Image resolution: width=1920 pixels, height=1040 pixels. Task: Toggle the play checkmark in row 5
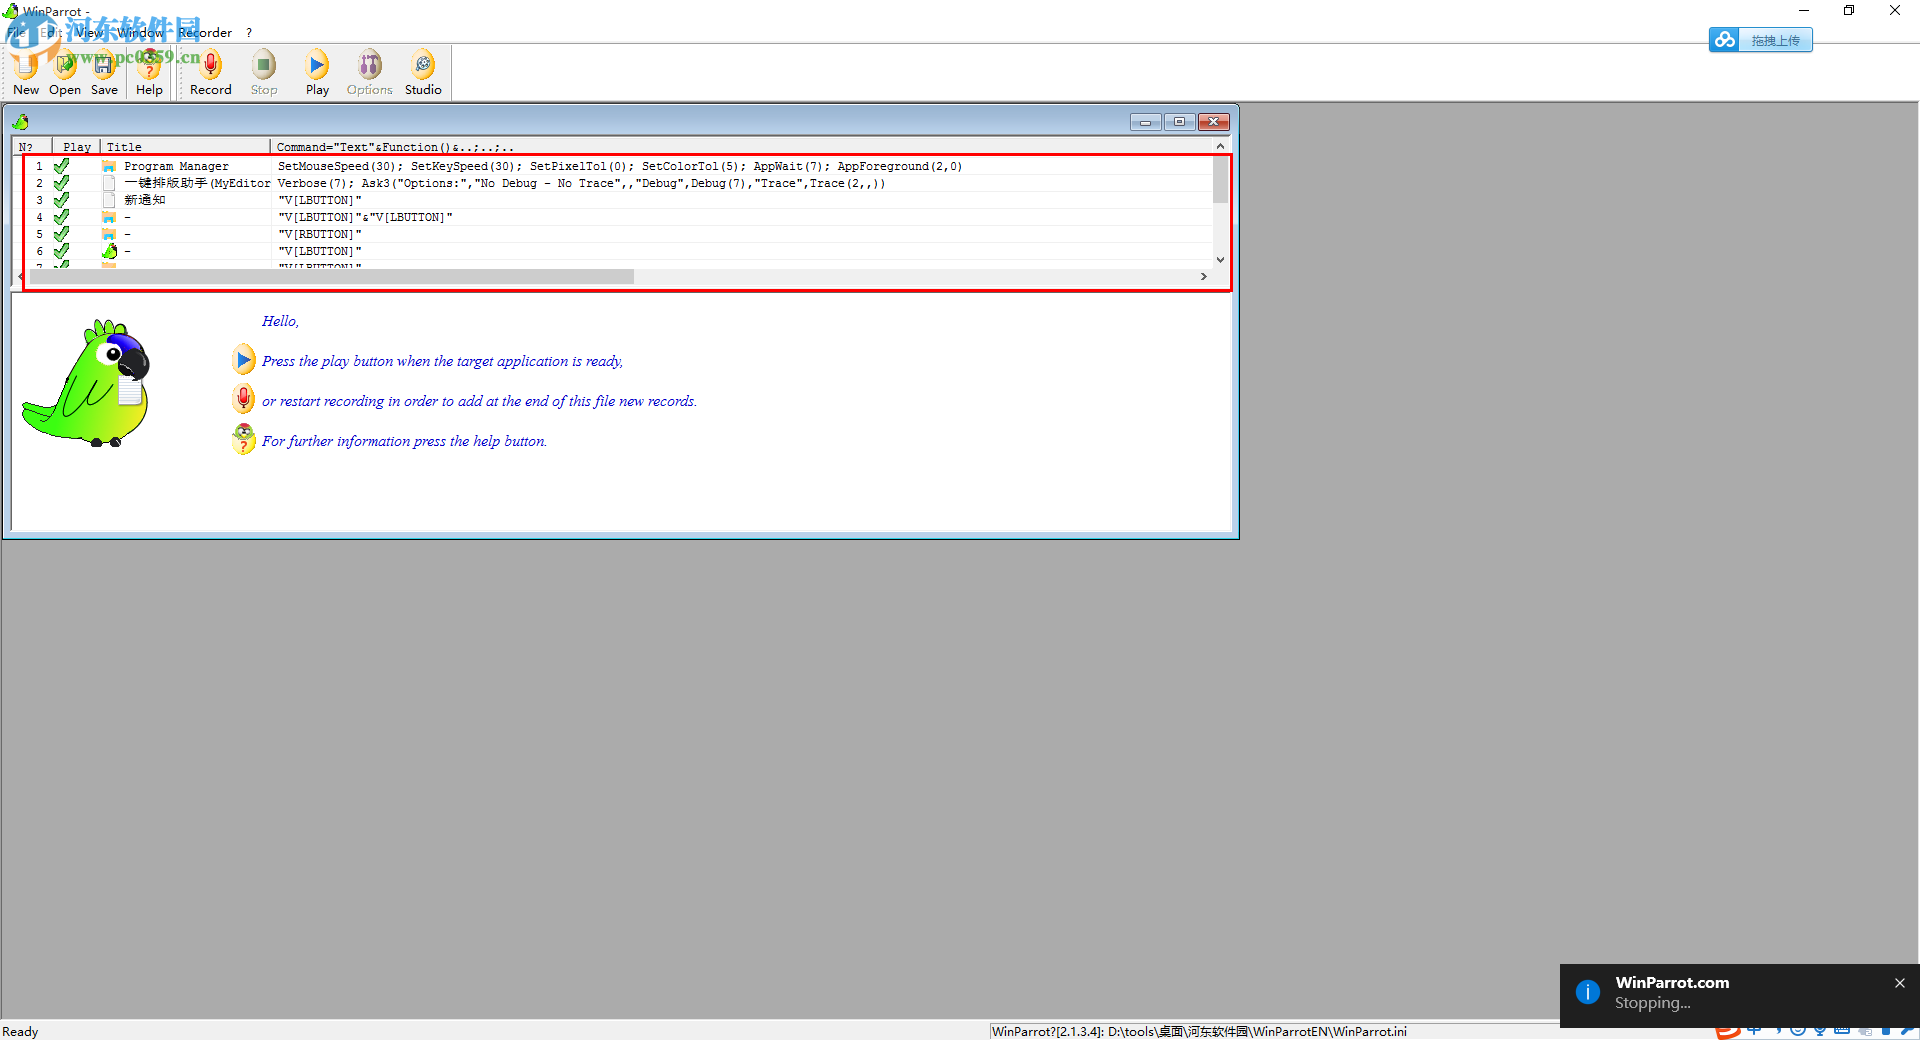tap(62, 234)
